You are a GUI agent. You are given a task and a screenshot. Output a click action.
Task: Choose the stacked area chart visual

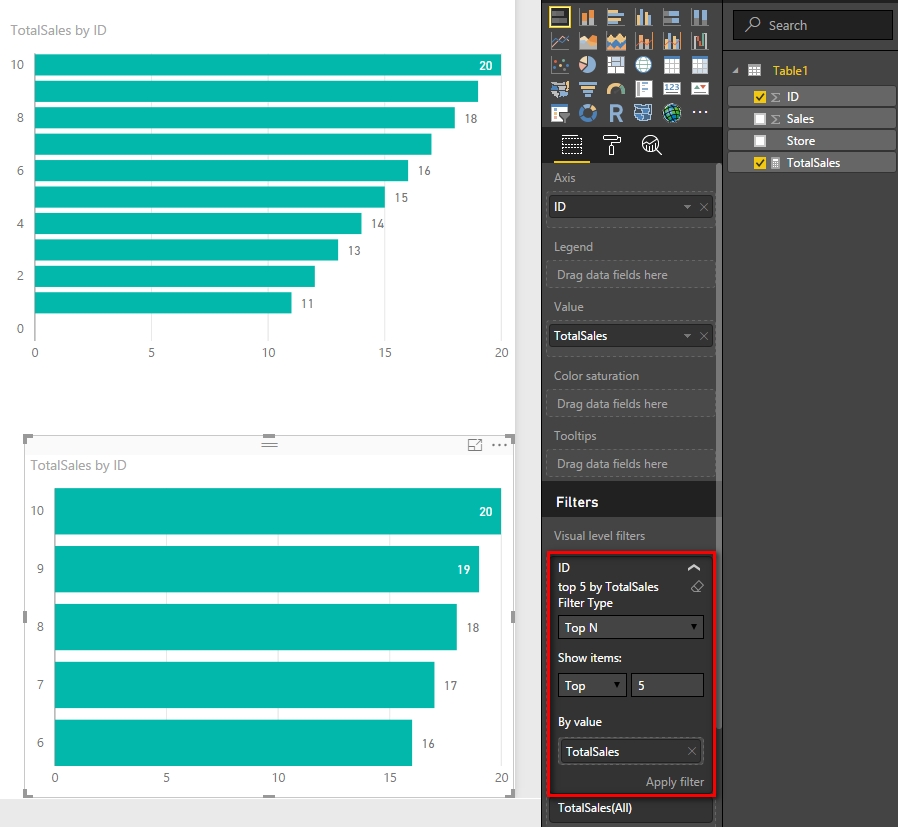(x=616, y=41)
